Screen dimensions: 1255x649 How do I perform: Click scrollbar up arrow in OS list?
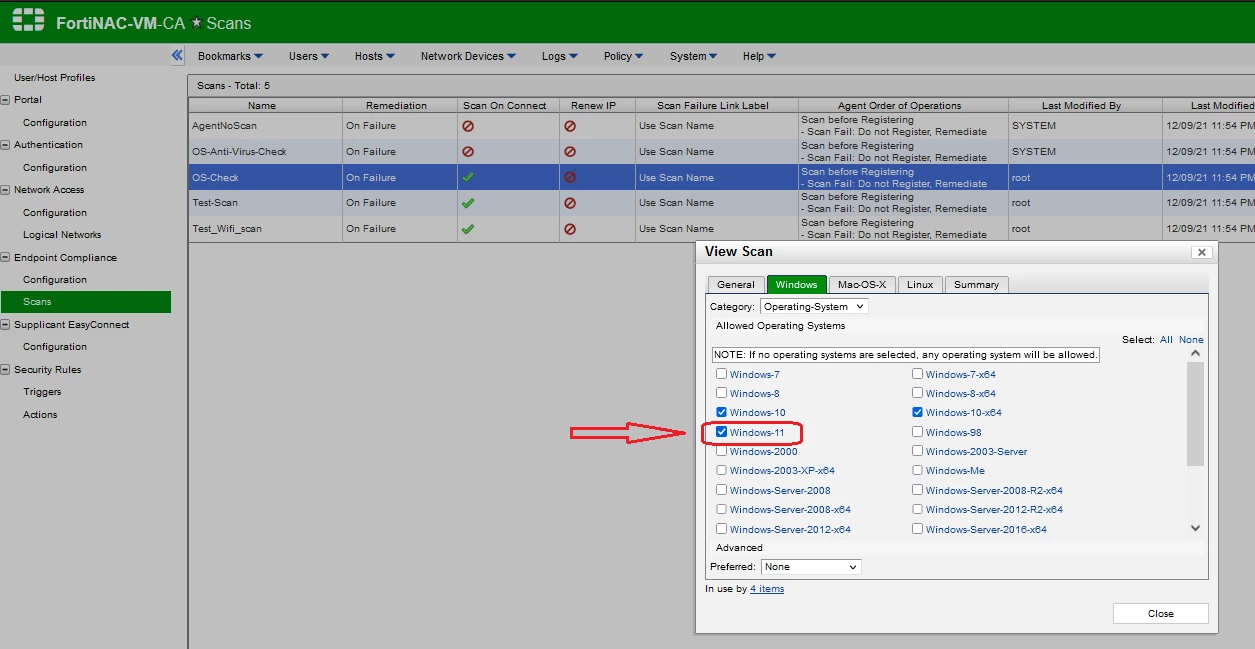pos(1195,354)
